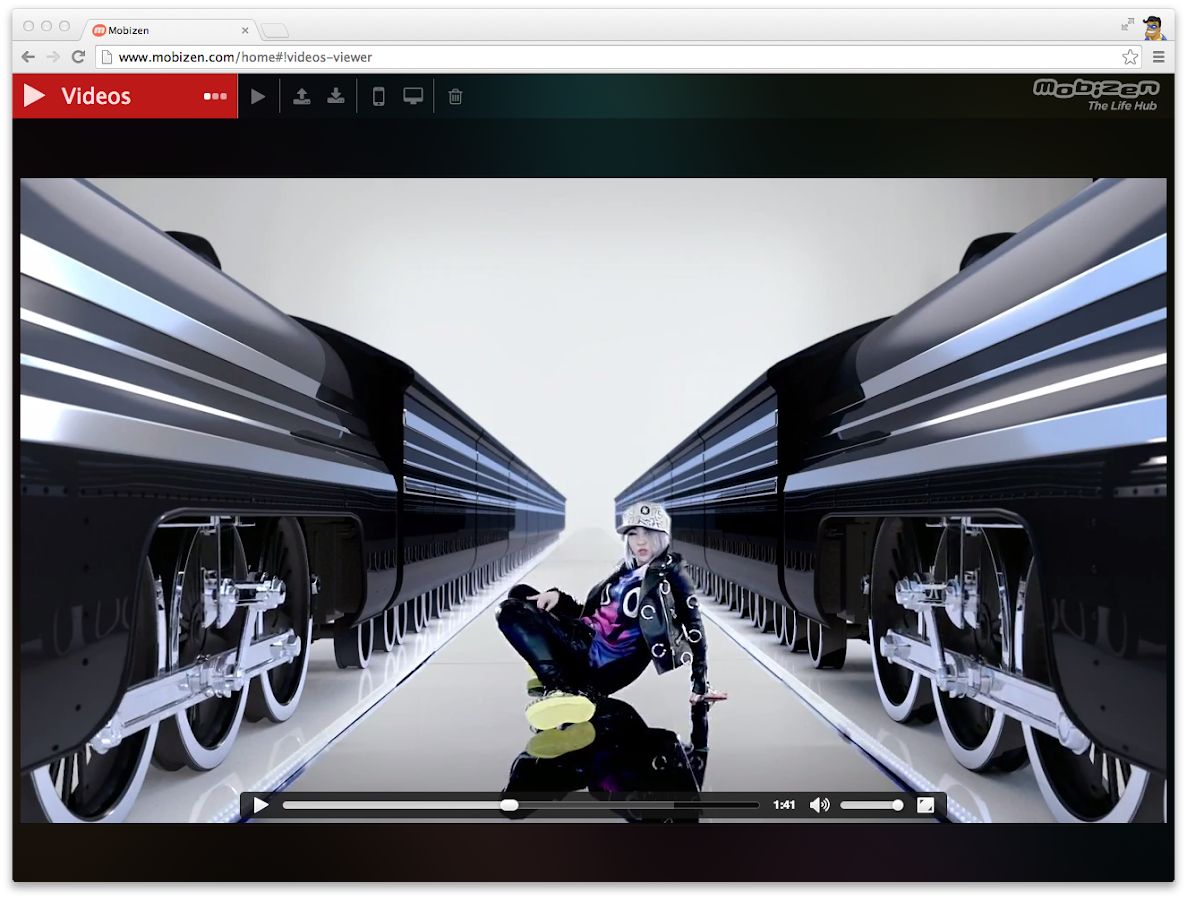
Task: Mute audio with the speaker icon
Action: point(819,805)
